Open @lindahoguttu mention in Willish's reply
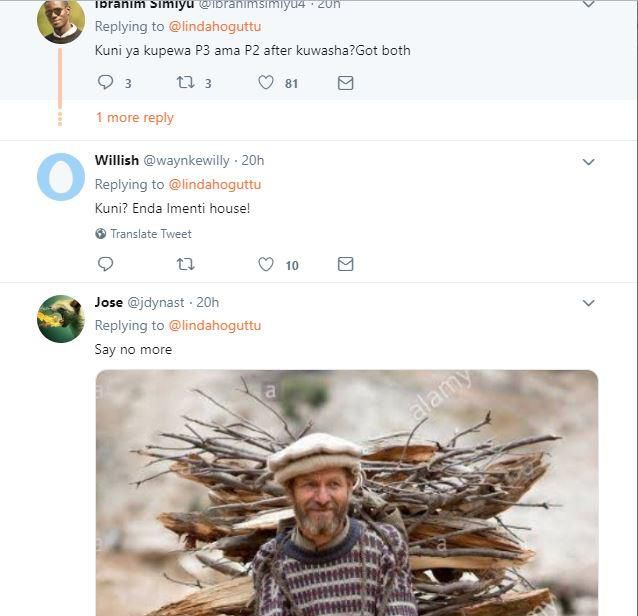Image resolution: width=638 pixels, height=616 pixels. [x=214, y=185]
